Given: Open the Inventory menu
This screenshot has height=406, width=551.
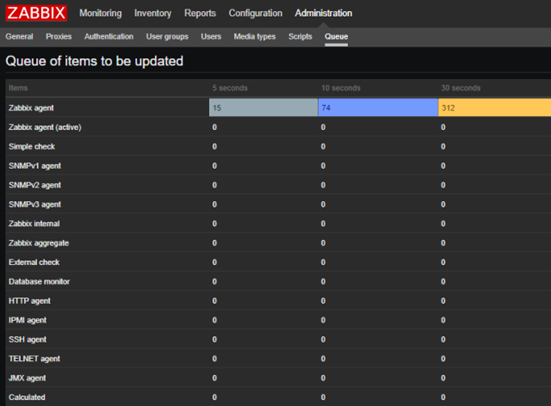Looking at the screenshot, I should (153, 13).
